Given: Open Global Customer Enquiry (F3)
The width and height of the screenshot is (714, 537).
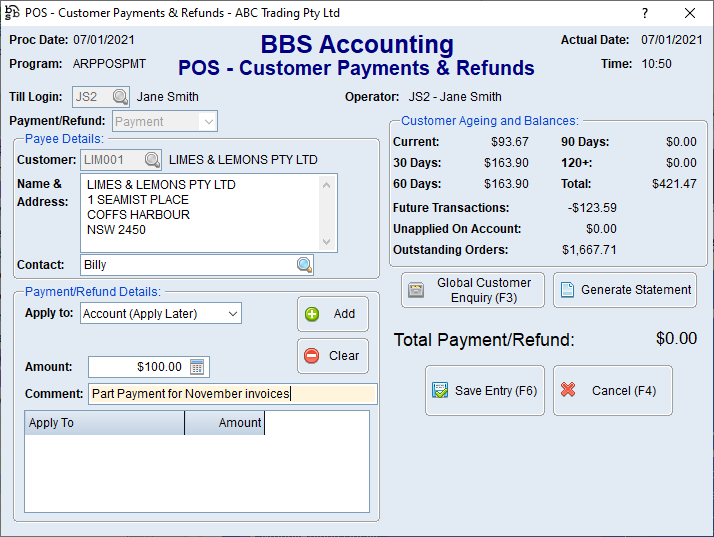Looking at the screenshot, I should pyautogui.click(x=473, y=290).
